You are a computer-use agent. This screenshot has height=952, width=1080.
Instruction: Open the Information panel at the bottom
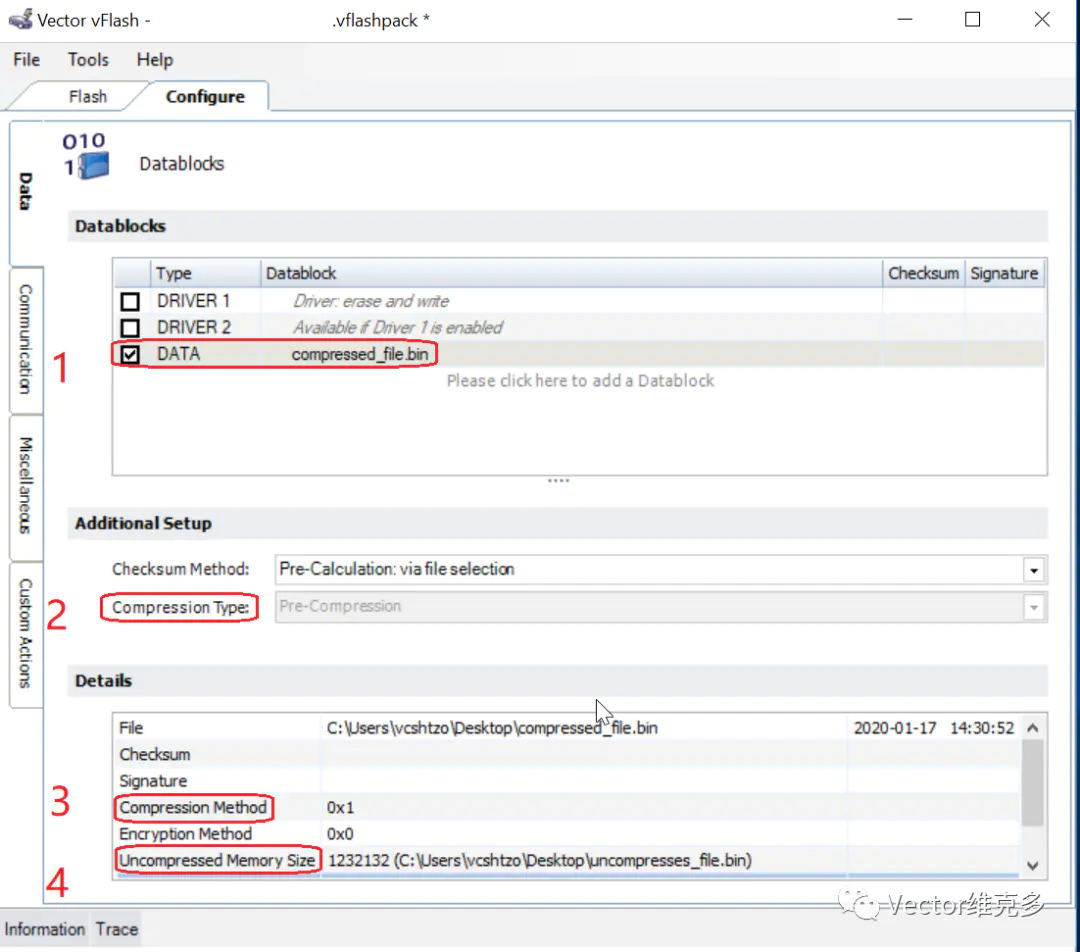point(45,929)
